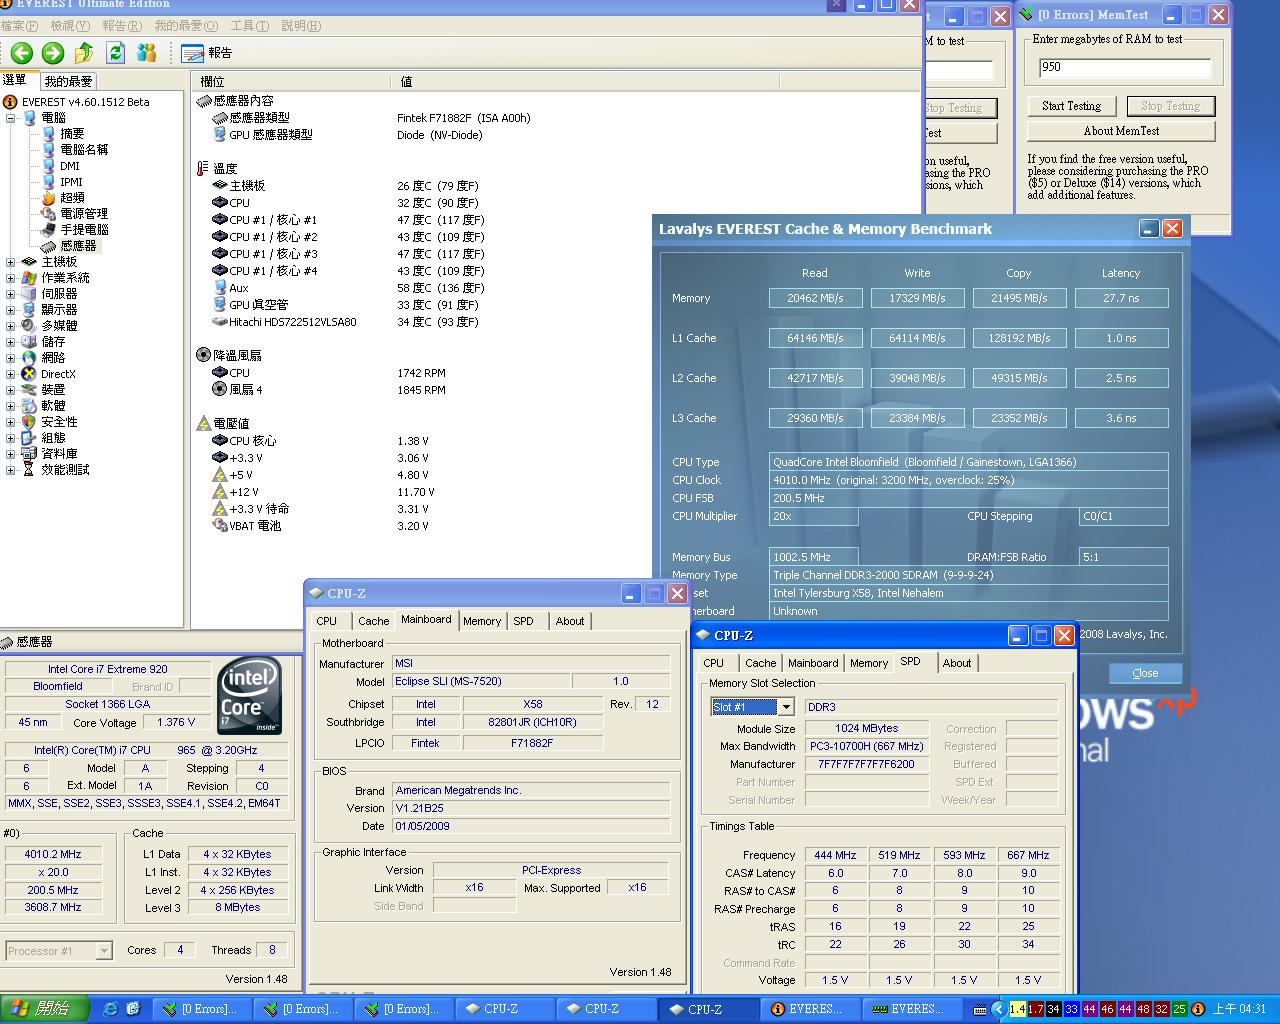Expand hidden tray icons arrow
Viewport: 1280px width, 1024px height.
tap(998, 1009)
